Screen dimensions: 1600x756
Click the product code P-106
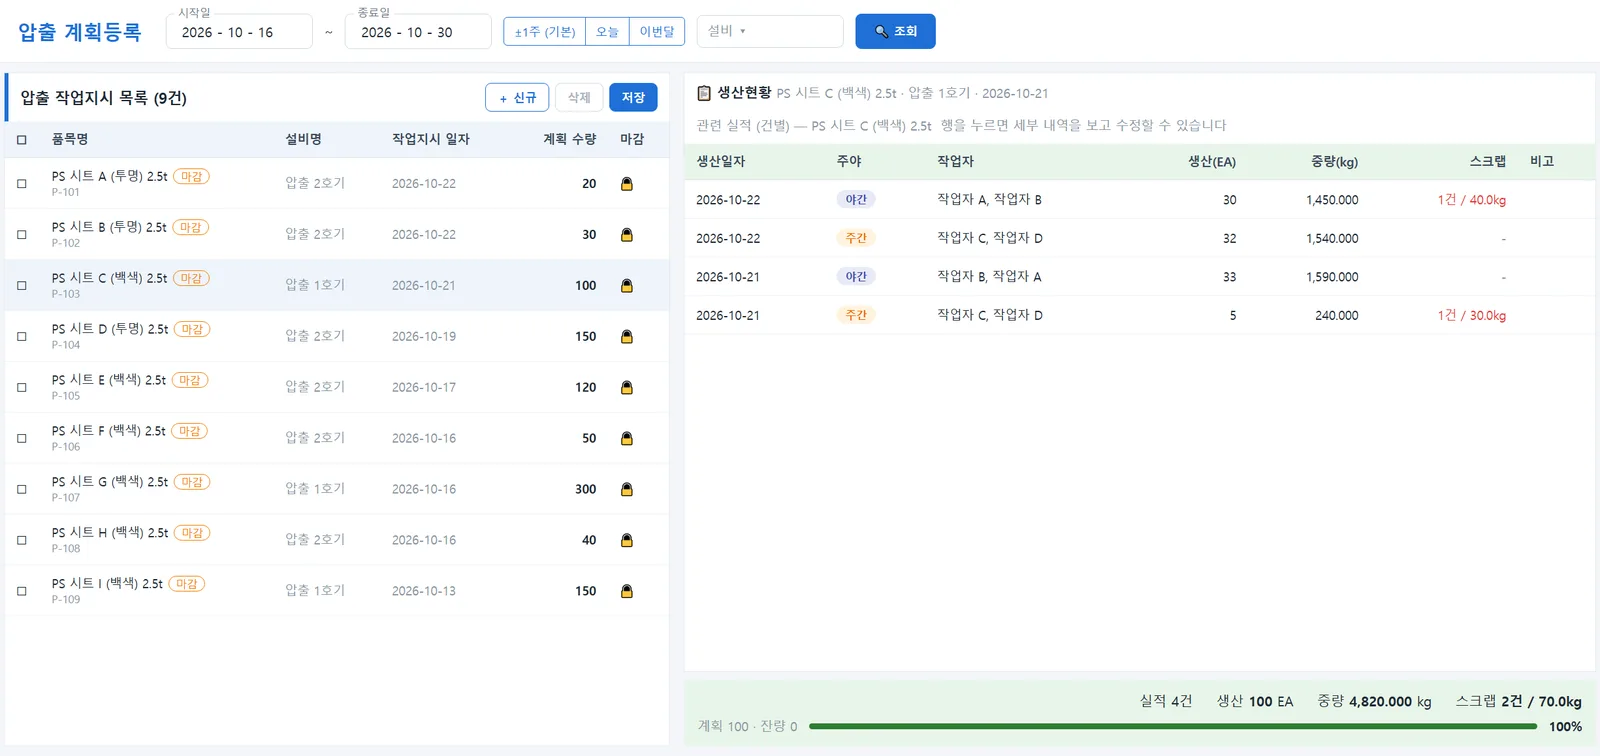pyautogui.click(x=66, y=447)
